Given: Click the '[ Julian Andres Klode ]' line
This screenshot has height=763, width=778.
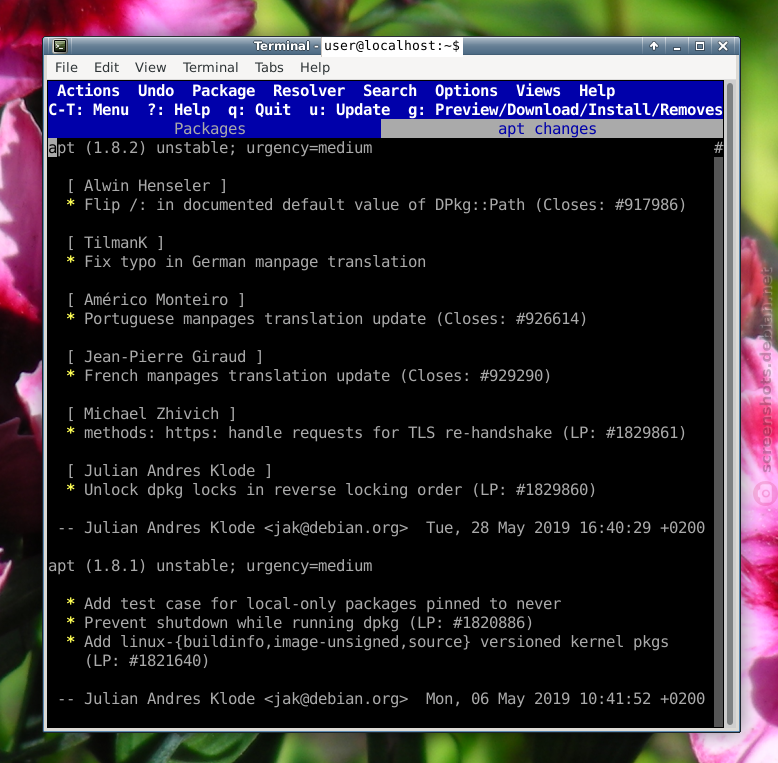Looking at the screenshot, I should pyautogui.click(x=169, y=471).
